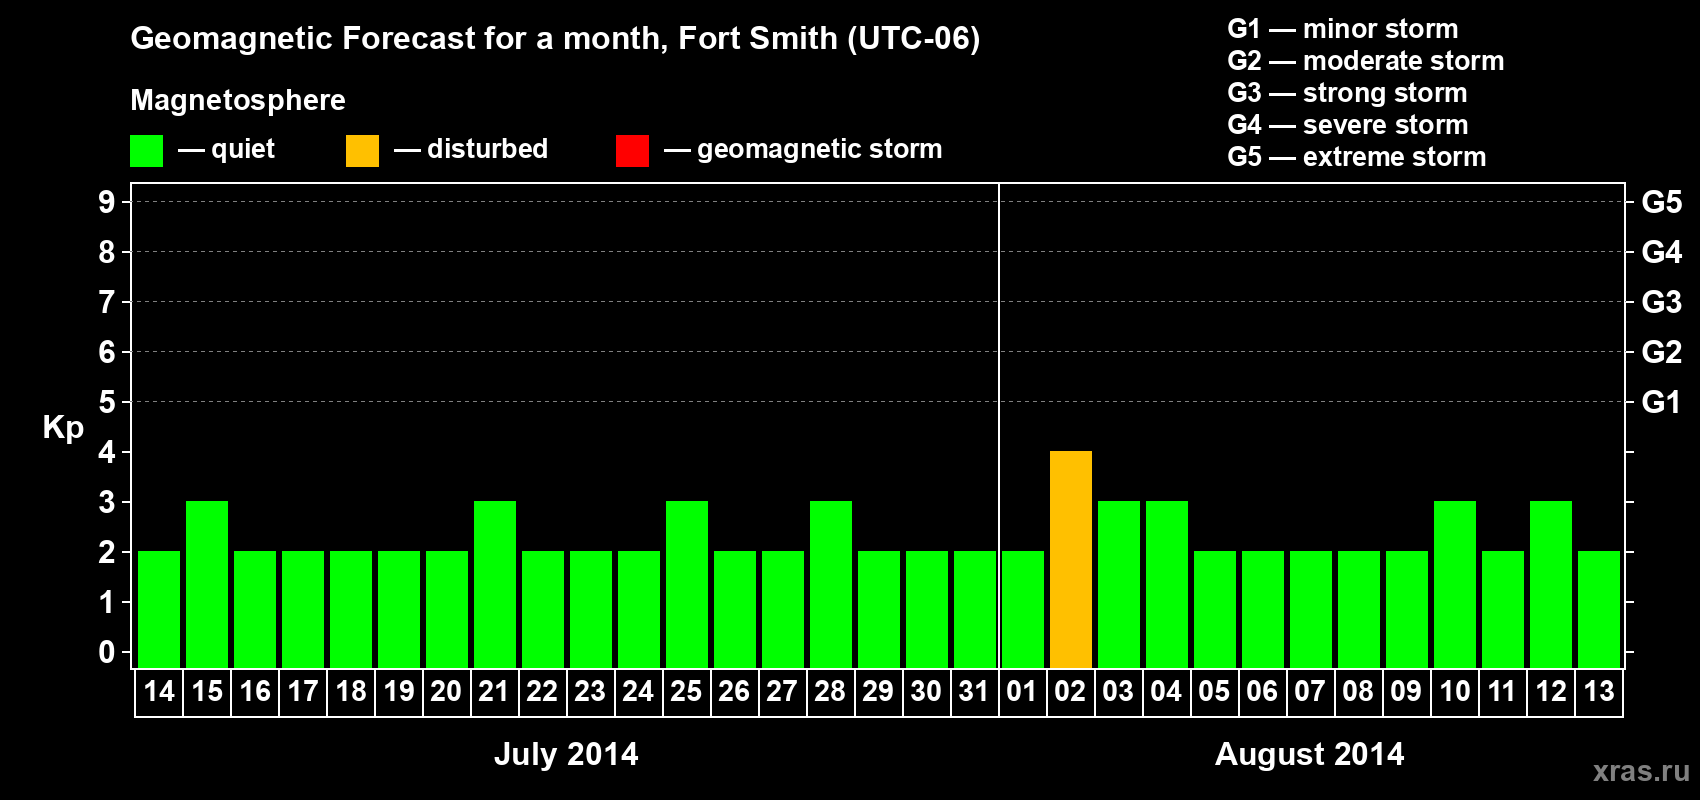
Task: Select the orange bar for August 02
Action: click(x=1071, y=559)
